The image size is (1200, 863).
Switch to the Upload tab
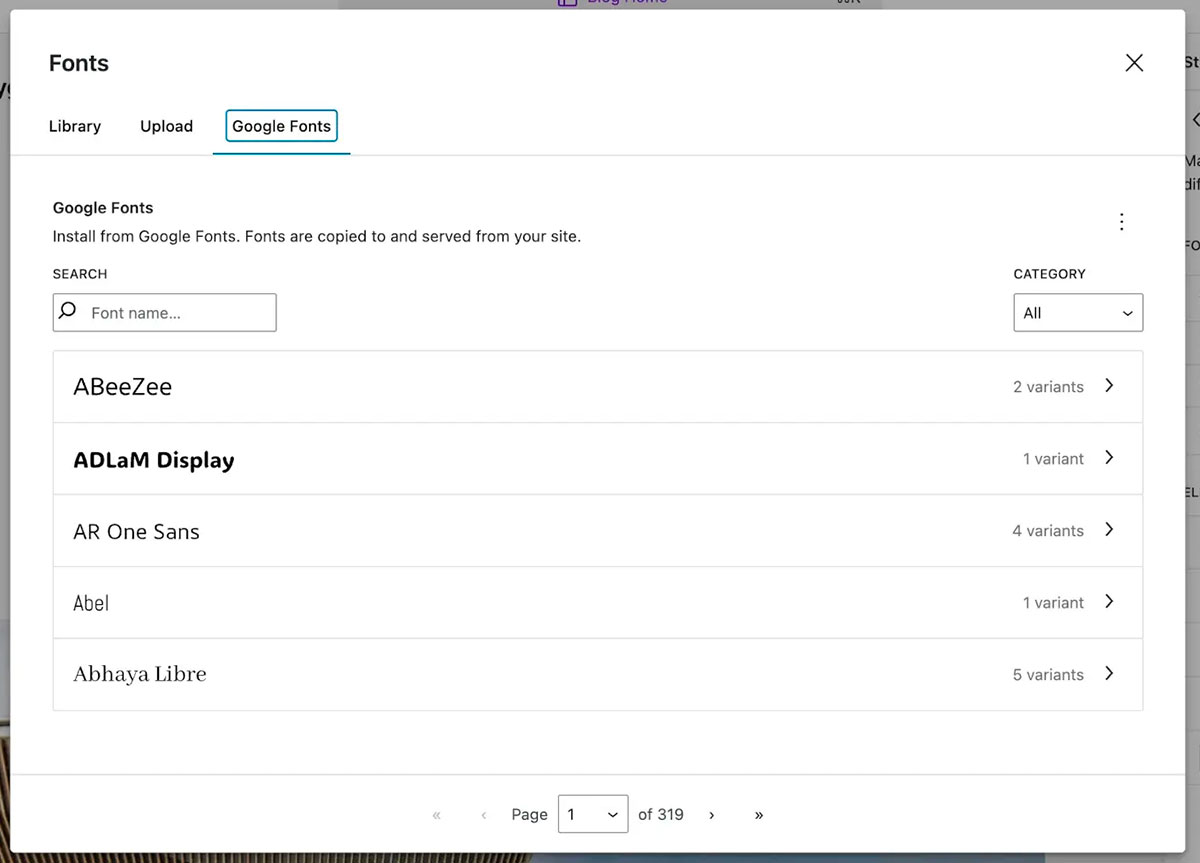(166, 126)
